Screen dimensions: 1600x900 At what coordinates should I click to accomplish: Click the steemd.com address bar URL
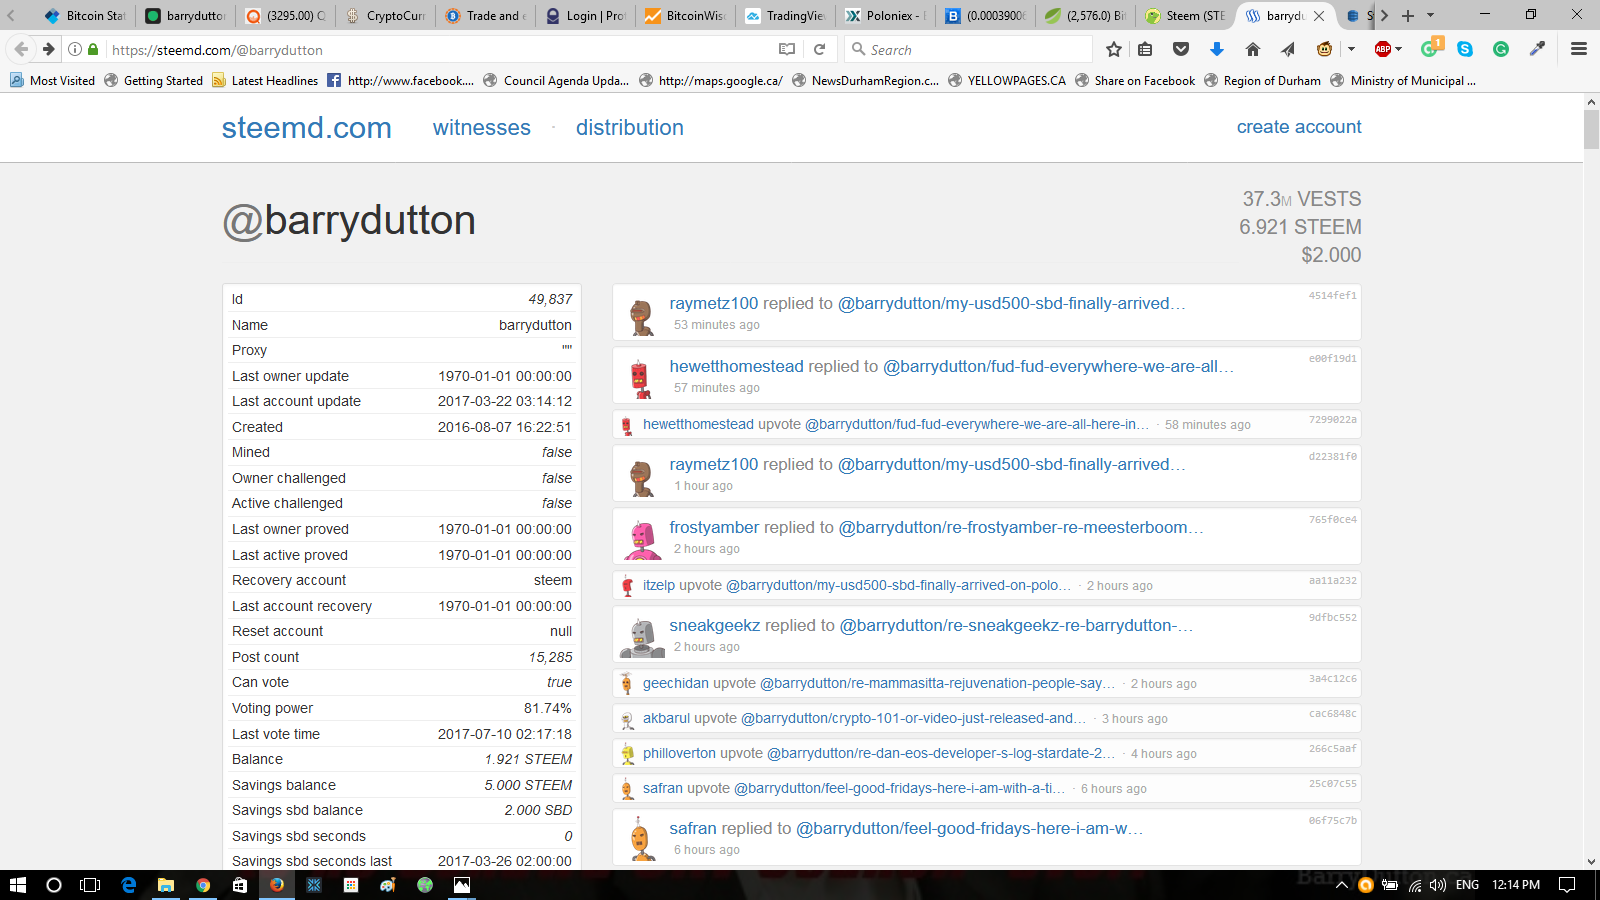coord(217,50)
